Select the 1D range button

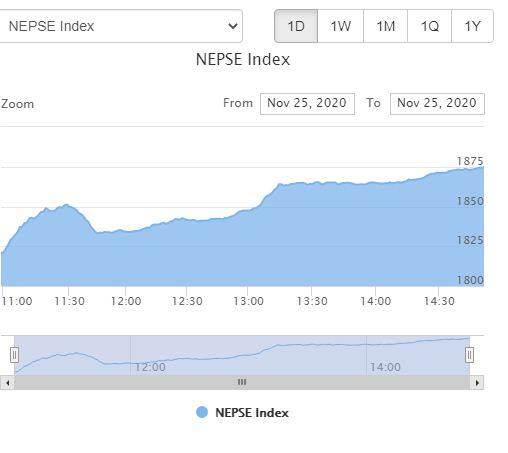coord(296,26)
